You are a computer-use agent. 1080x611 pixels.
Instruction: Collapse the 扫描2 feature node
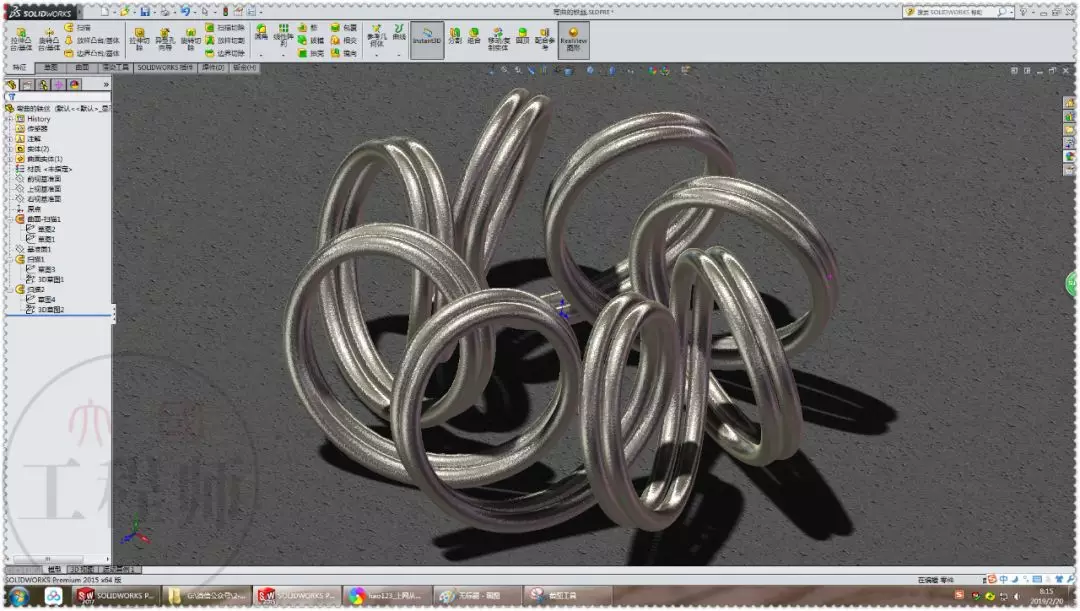[10, 290]
